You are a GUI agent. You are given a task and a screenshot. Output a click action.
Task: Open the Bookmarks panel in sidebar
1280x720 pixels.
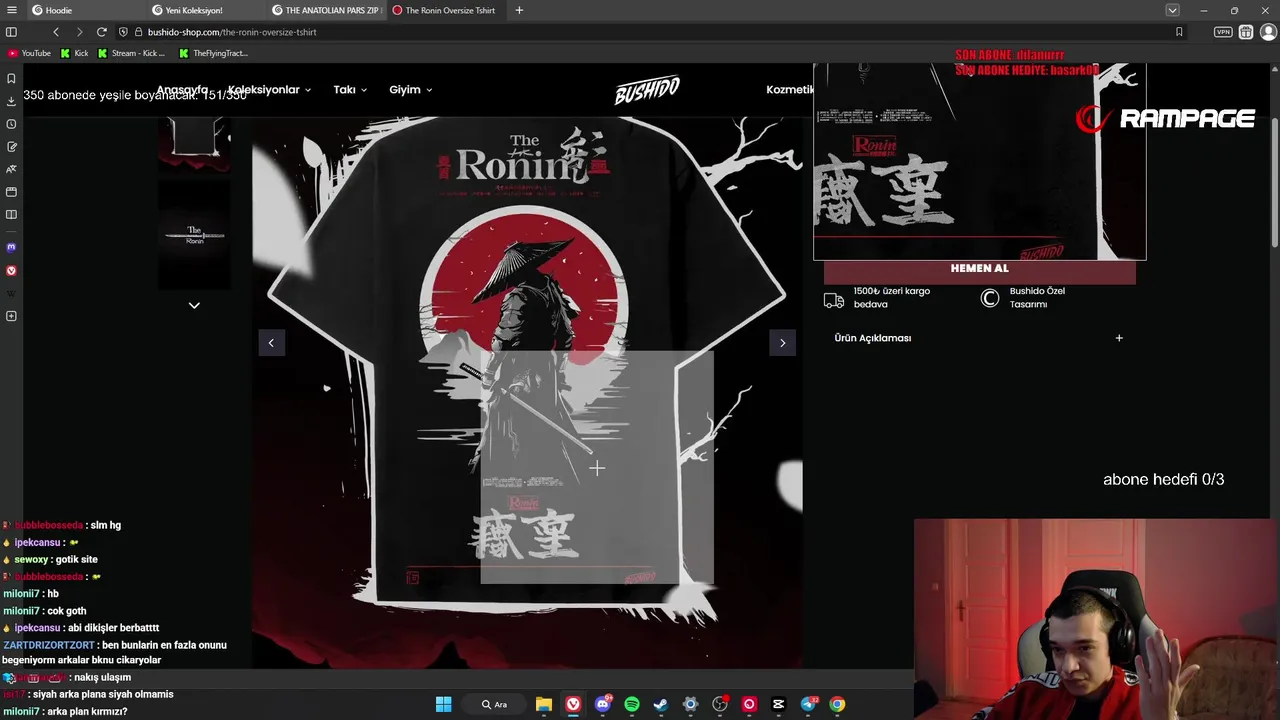tap(11, 78)
